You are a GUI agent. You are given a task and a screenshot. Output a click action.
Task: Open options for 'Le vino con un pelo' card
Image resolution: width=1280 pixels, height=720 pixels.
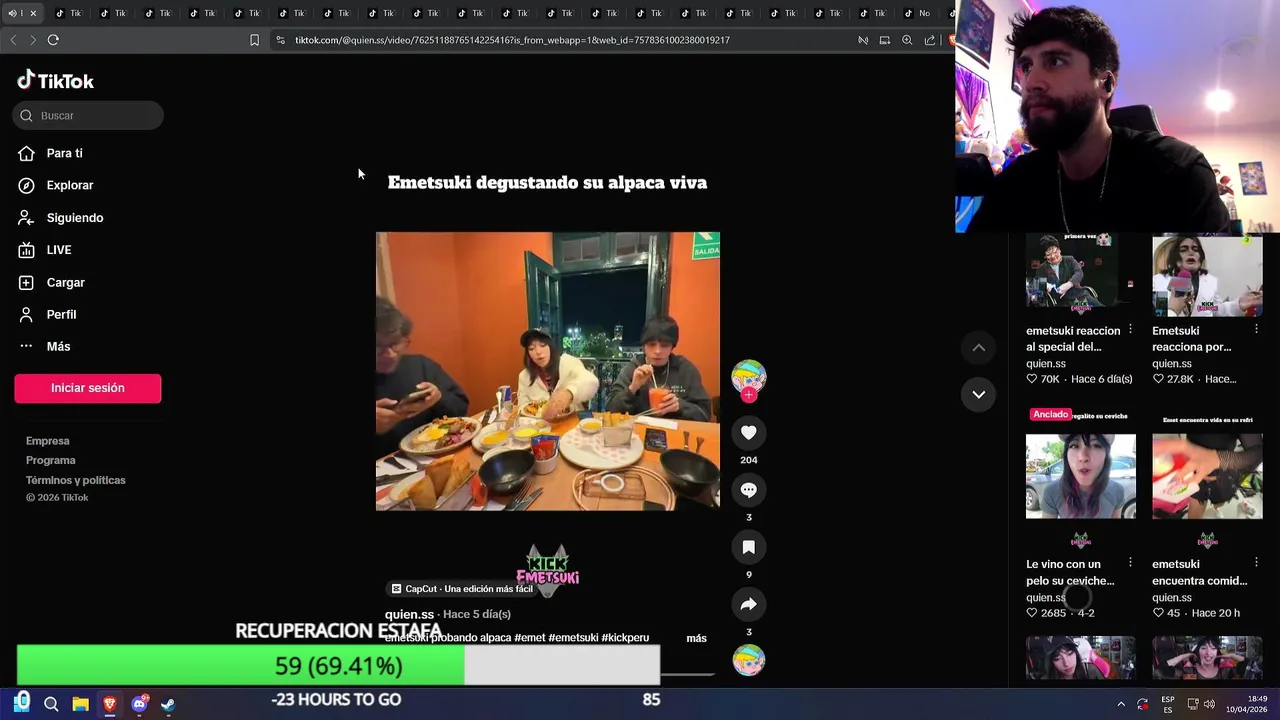pos(1130,563)
